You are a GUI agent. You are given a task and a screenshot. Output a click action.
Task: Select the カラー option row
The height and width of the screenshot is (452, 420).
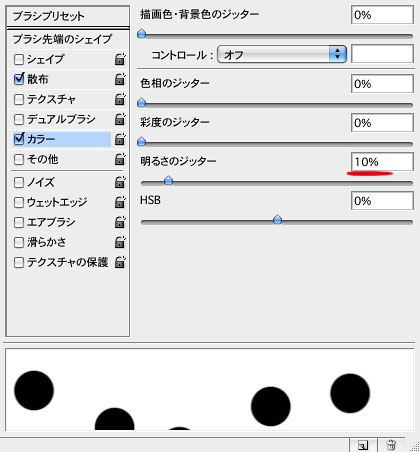pos(62,139)
